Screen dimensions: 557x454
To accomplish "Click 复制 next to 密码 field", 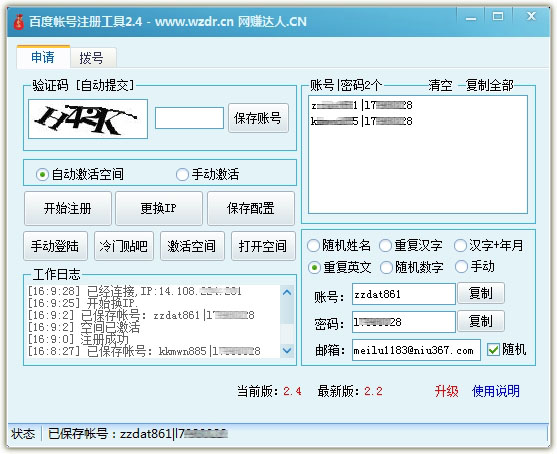I will coord(481,321).
